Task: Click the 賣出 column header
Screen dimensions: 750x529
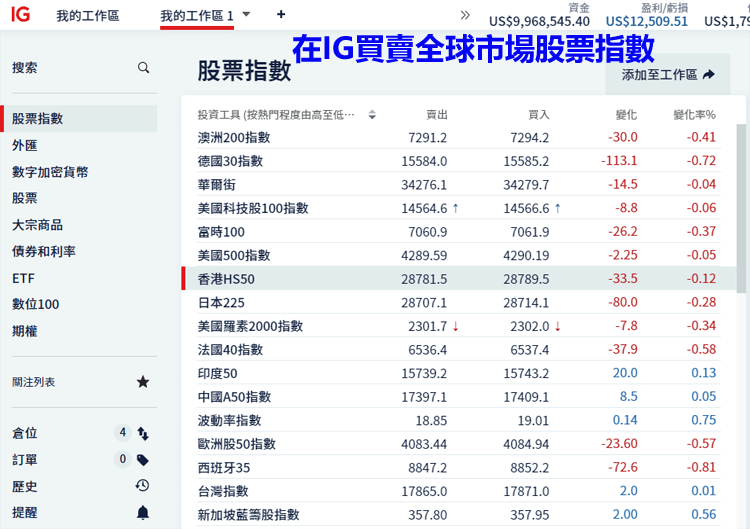Action: click(437, 115)
